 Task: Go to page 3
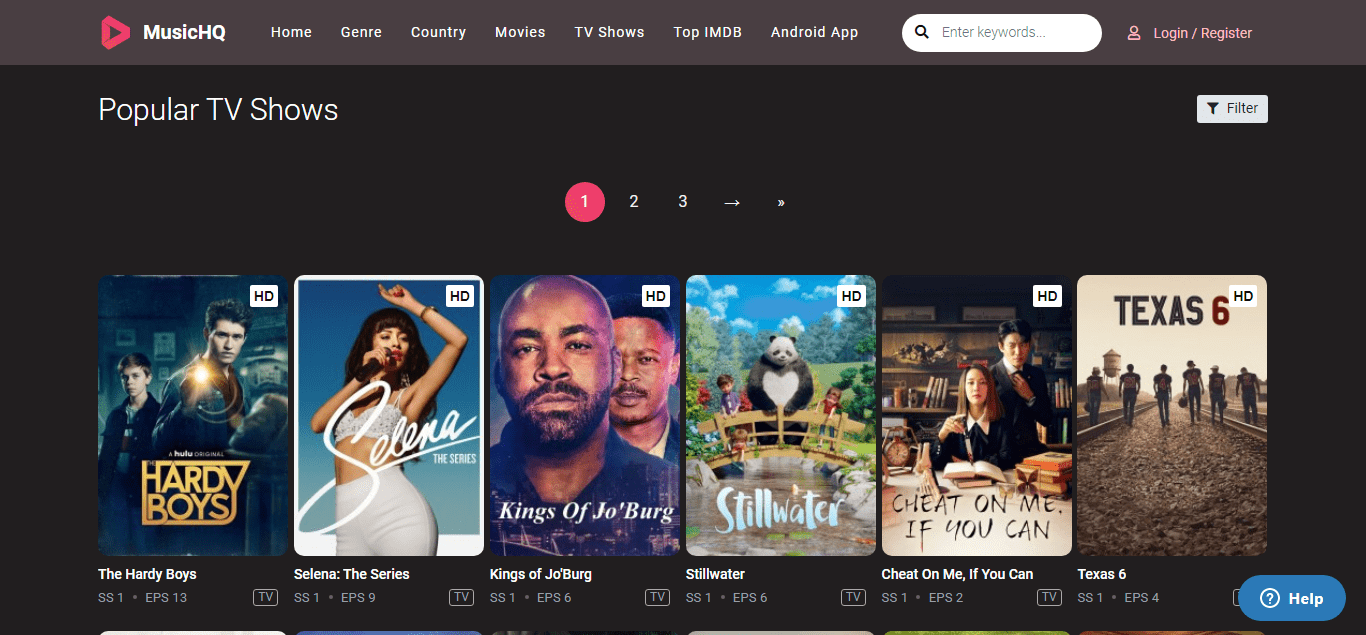[x=683, y=202]
